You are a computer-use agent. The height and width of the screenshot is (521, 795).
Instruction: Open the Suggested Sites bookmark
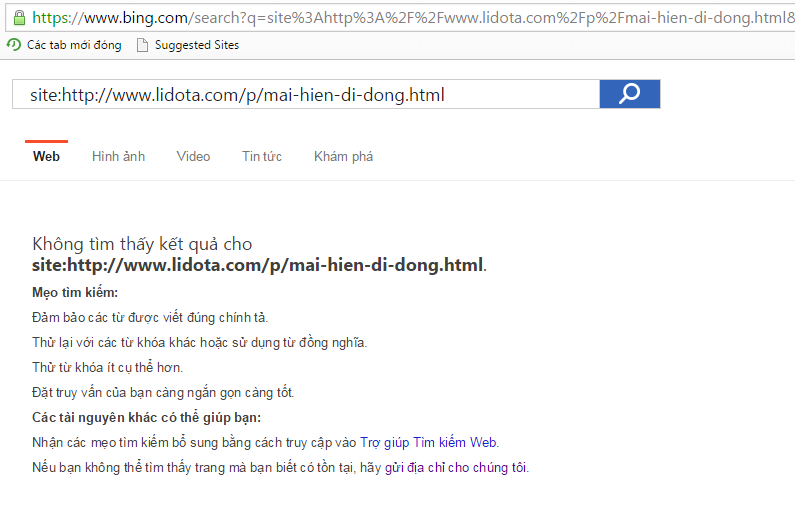tap(197, 45)
